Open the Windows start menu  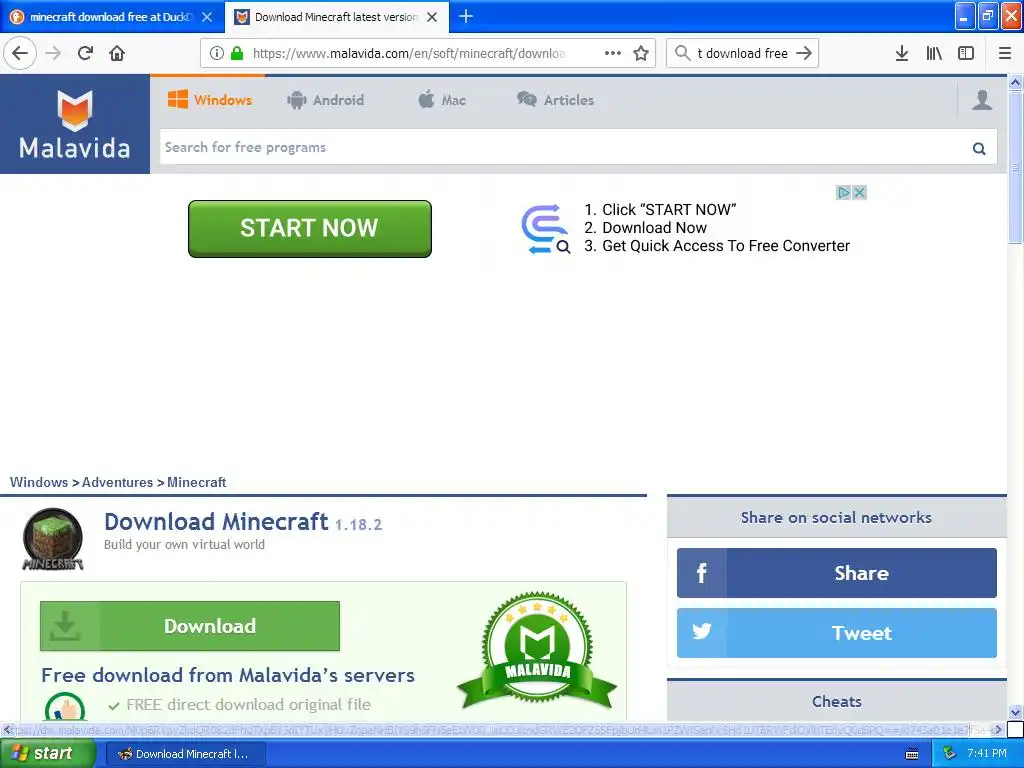click(x=47, y=754)
